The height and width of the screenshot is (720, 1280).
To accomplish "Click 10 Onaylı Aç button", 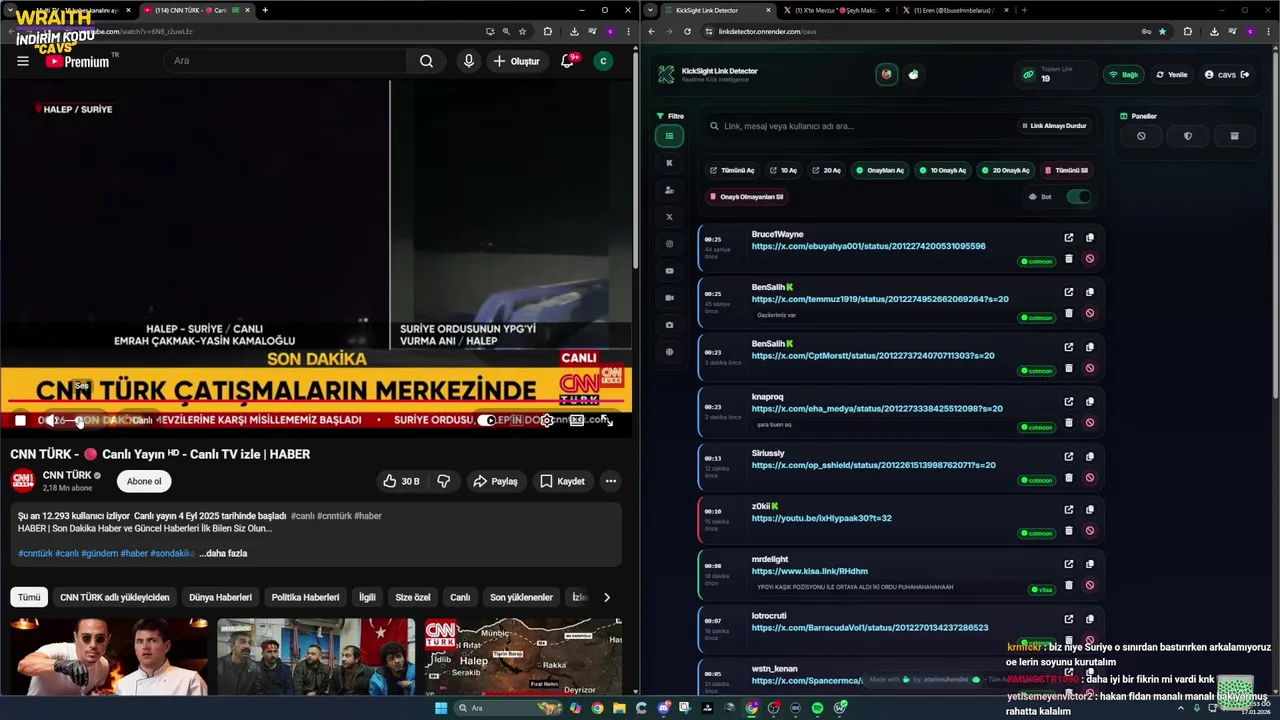I will click(x=942, y=170).
